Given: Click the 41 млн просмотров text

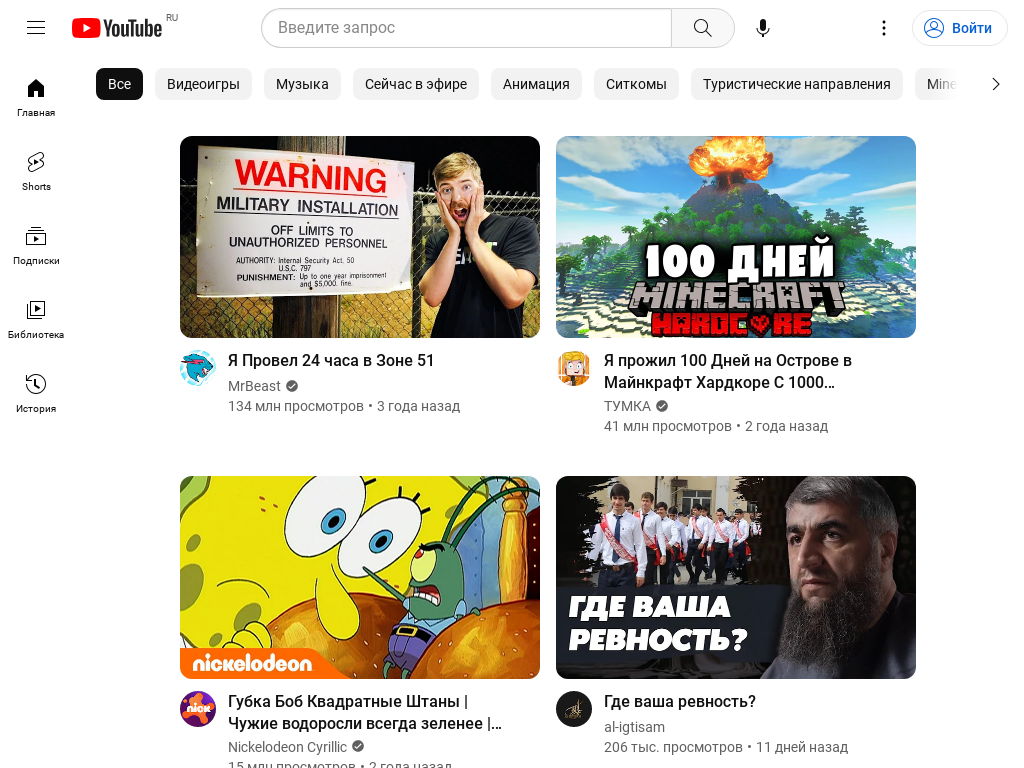Looking at the screenshot, I should 667,426.
